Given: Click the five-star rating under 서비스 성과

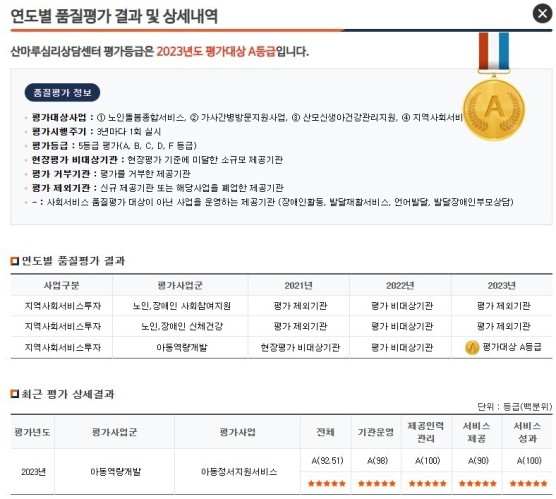Looking at the screenshot, I should click(x=528, y=483).
